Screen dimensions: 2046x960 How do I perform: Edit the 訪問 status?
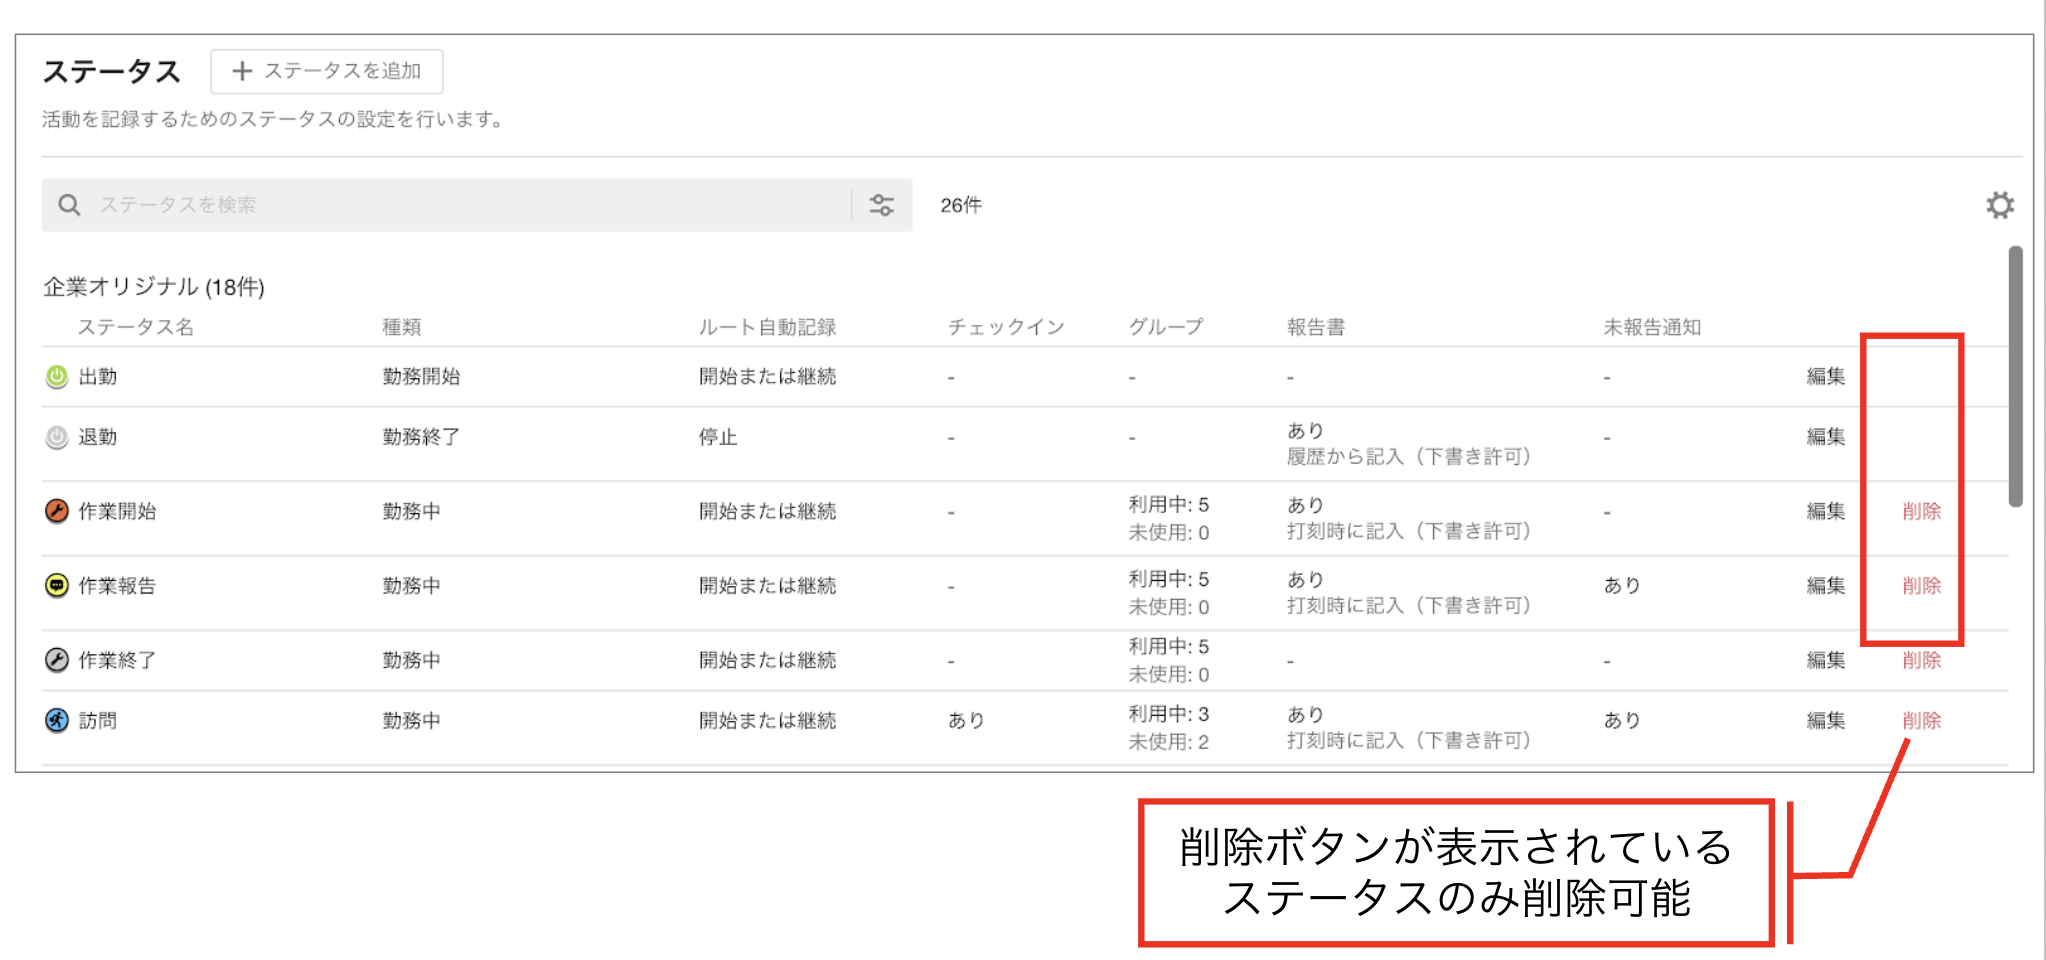click(x=1826, y=720)
